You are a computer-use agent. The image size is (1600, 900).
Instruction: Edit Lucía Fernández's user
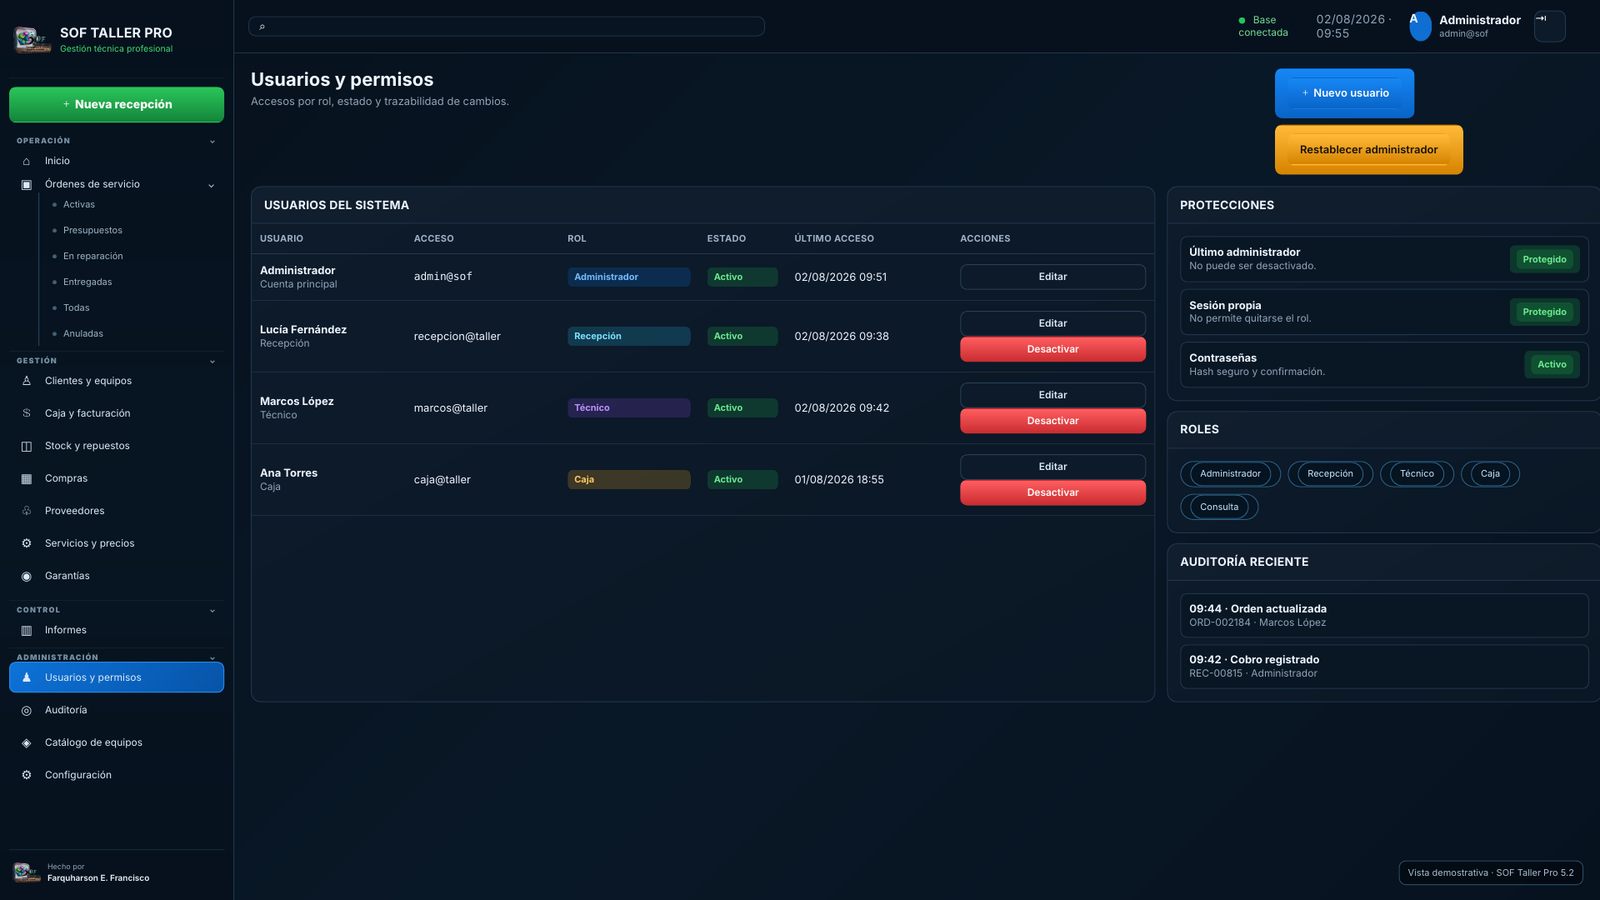tap(1053, 323)
